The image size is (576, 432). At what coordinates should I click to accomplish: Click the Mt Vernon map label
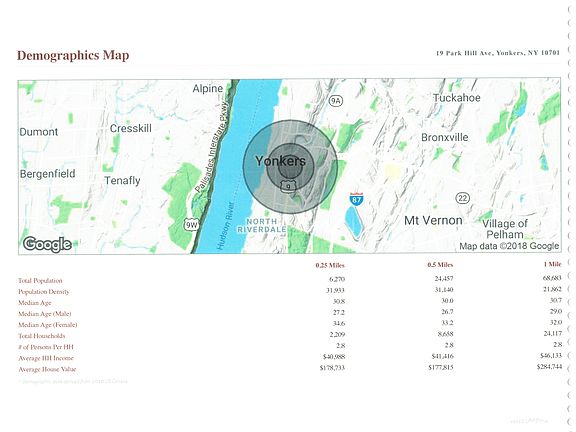[x=433, y=220]
